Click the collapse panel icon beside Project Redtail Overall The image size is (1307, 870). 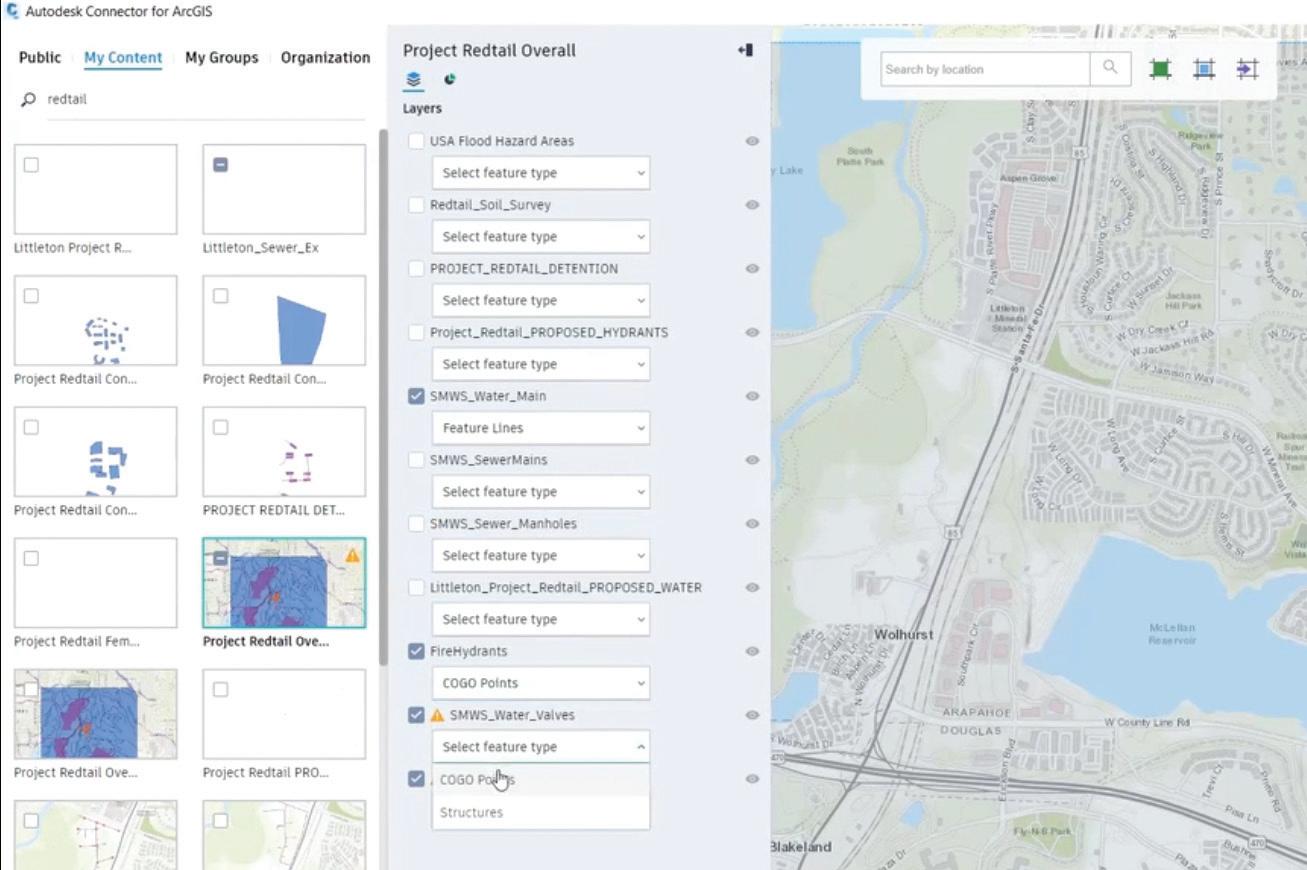745,50
